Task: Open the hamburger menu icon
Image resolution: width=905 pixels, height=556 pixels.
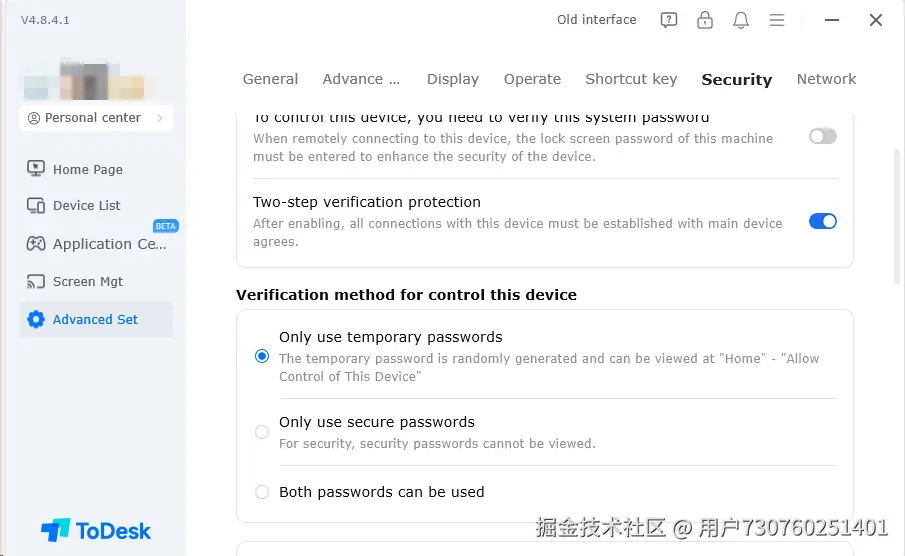Action: click(x=776, y=20)
